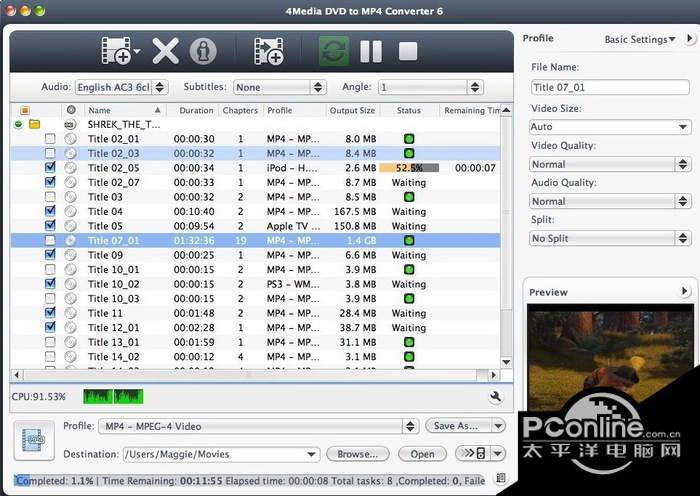The height and width of the screenshot is (496, 700).
Task: Select the Title 12_01 row name
Action: tap(113, 327)
